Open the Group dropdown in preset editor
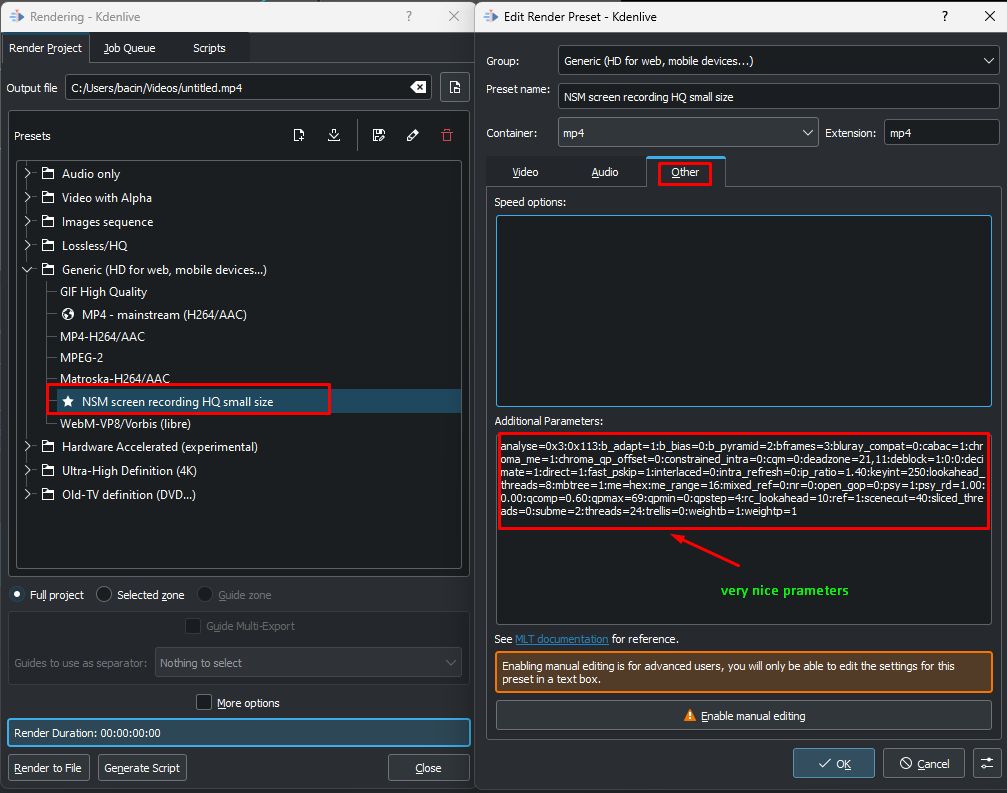Viewport: 1007px width, 793px height. point(778,60)
